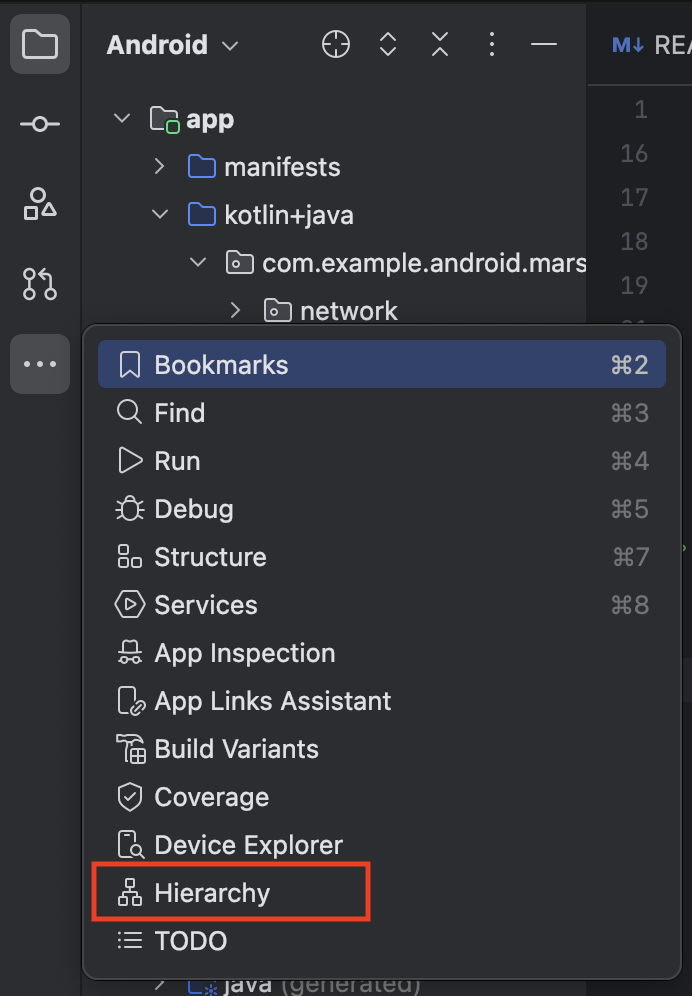
Task: Open the Commit tool window
Action: click(40, 124)
